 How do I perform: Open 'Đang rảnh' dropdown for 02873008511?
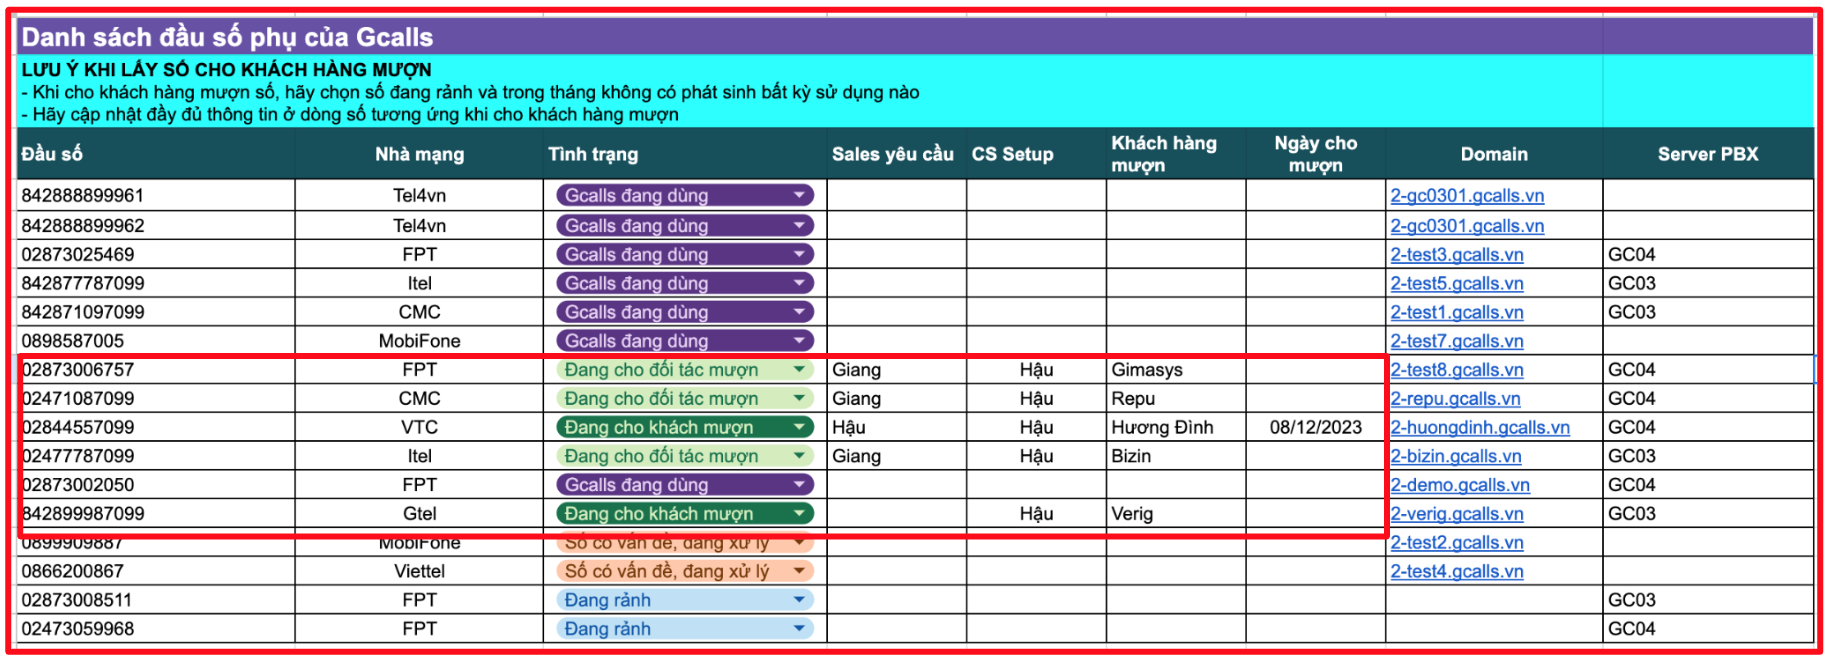coord(799,601)
